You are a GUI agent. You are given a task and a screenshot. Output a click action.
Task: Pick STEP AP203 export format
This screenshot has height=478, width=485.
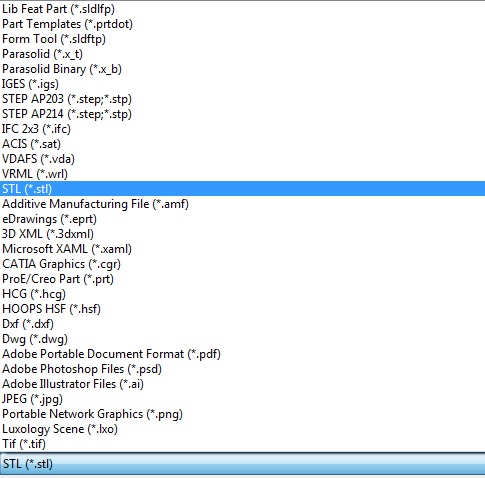[242, 99]
